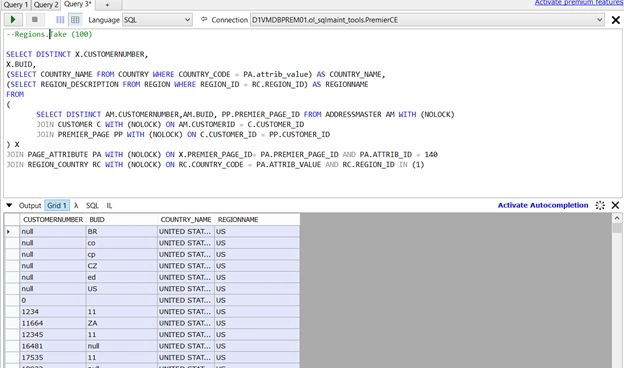The width and height of the screenshot is (624, 368).
Task: Switch results to data grid view icon
Action: pos(75,19)
